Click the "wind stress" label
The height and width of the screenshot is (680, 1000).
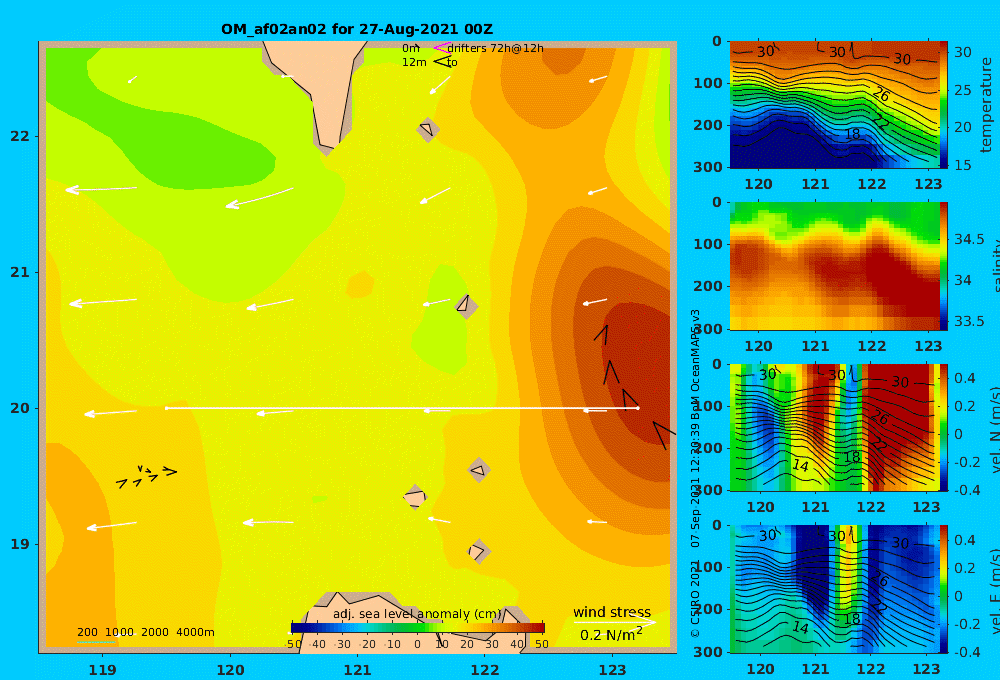click(x=612, y=612)
